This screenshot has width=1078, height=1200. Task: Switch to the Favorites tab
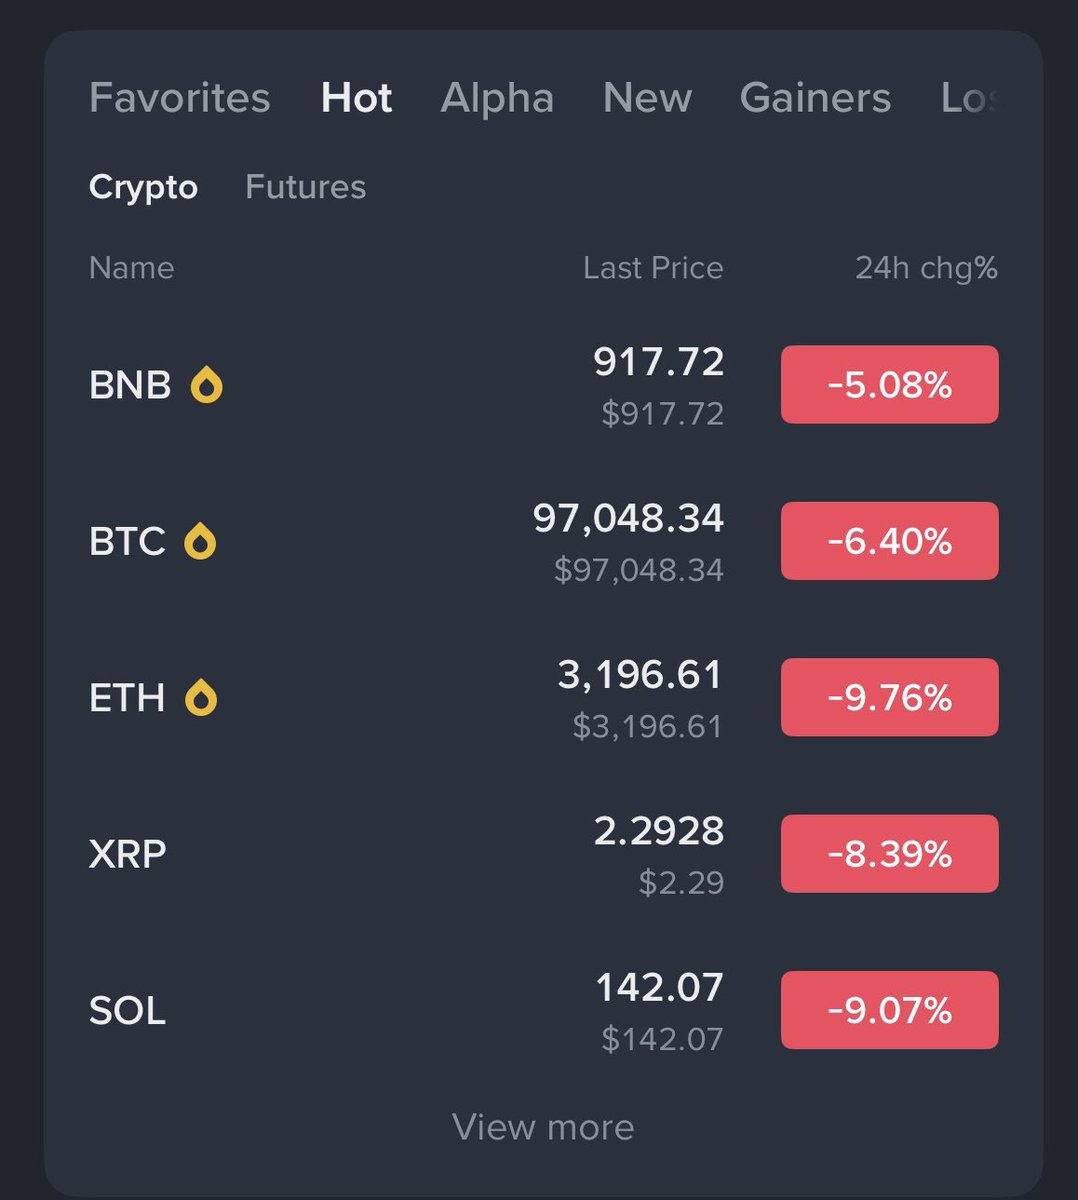(x=180, y=98)
